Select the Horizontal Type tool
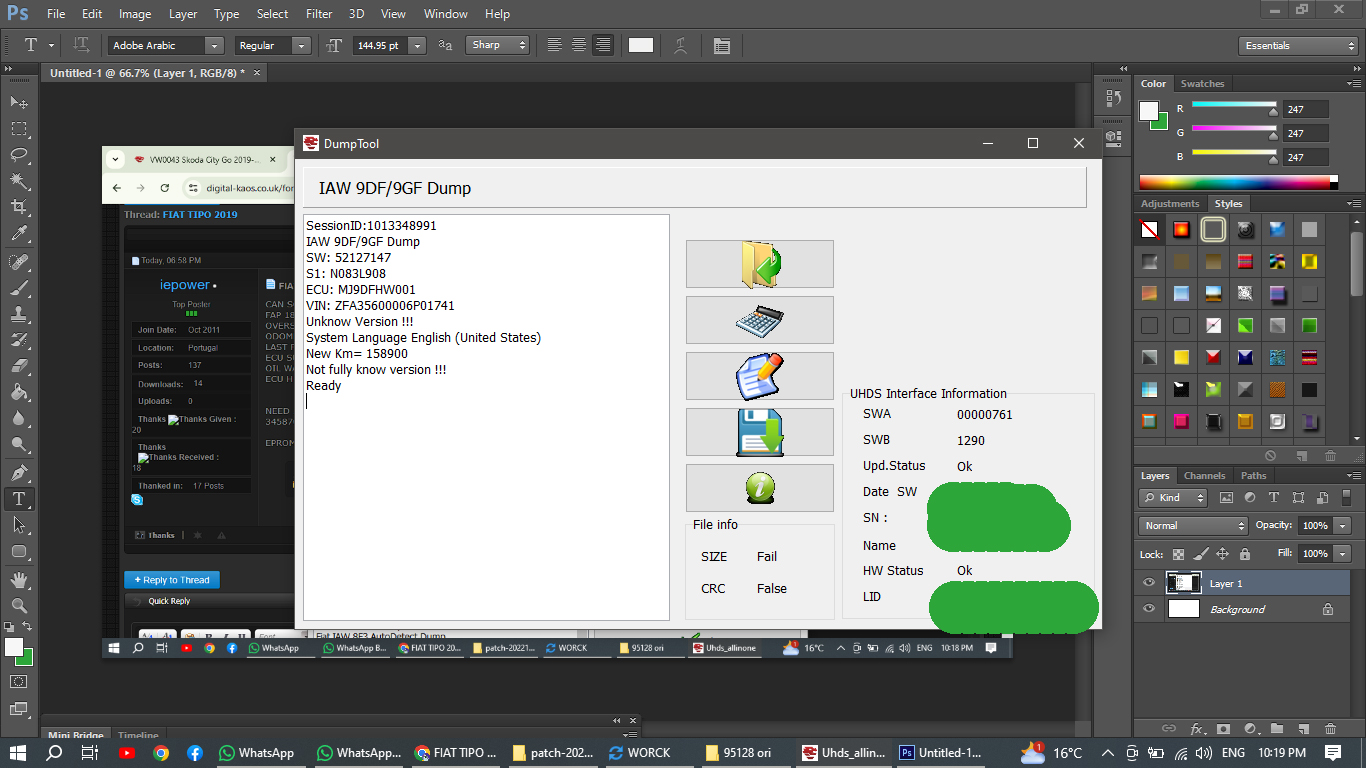Screen dimensions: 1366x768 (x=18, y=498)
